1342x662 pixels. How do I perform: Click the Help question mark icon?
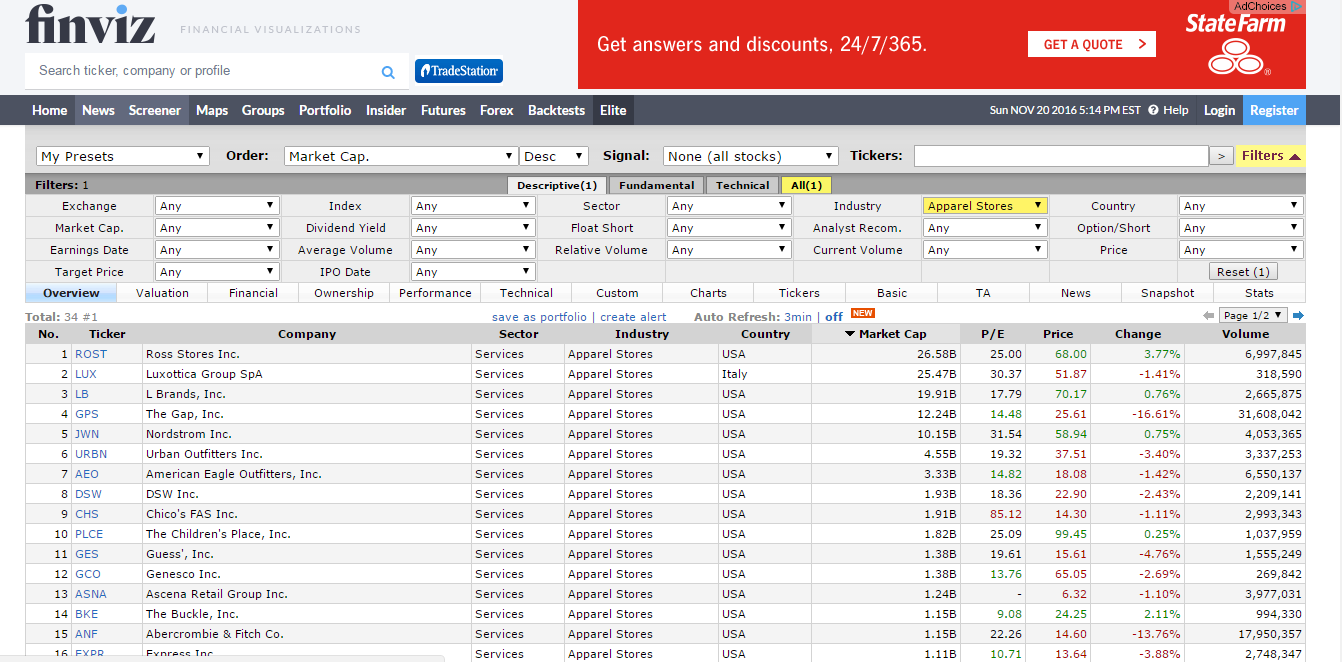pyautogui.click(x=1153, y=110)
